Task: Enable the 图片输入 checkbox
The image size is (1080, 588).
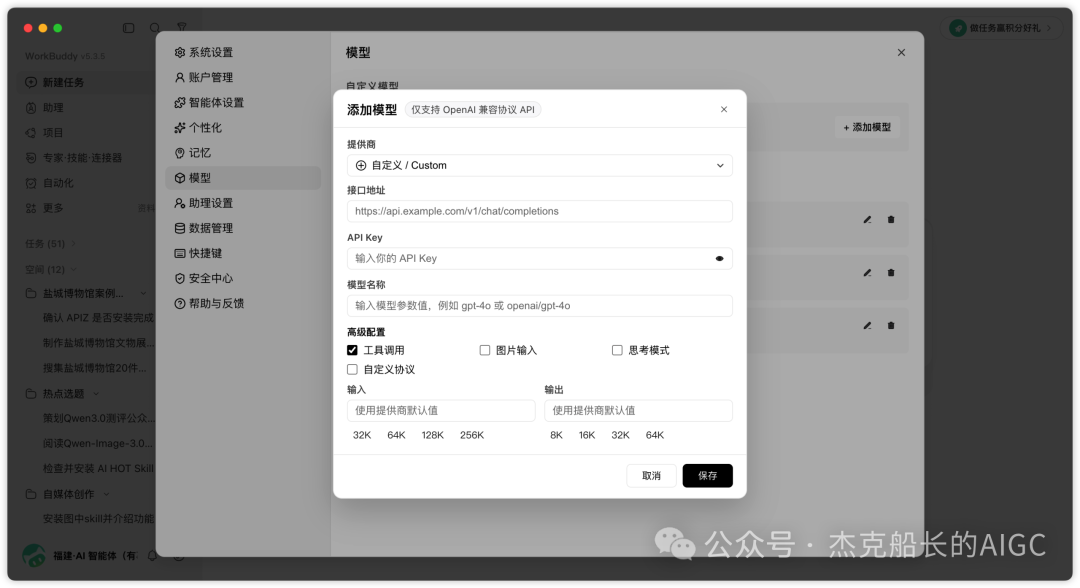Action: point(485,350)
